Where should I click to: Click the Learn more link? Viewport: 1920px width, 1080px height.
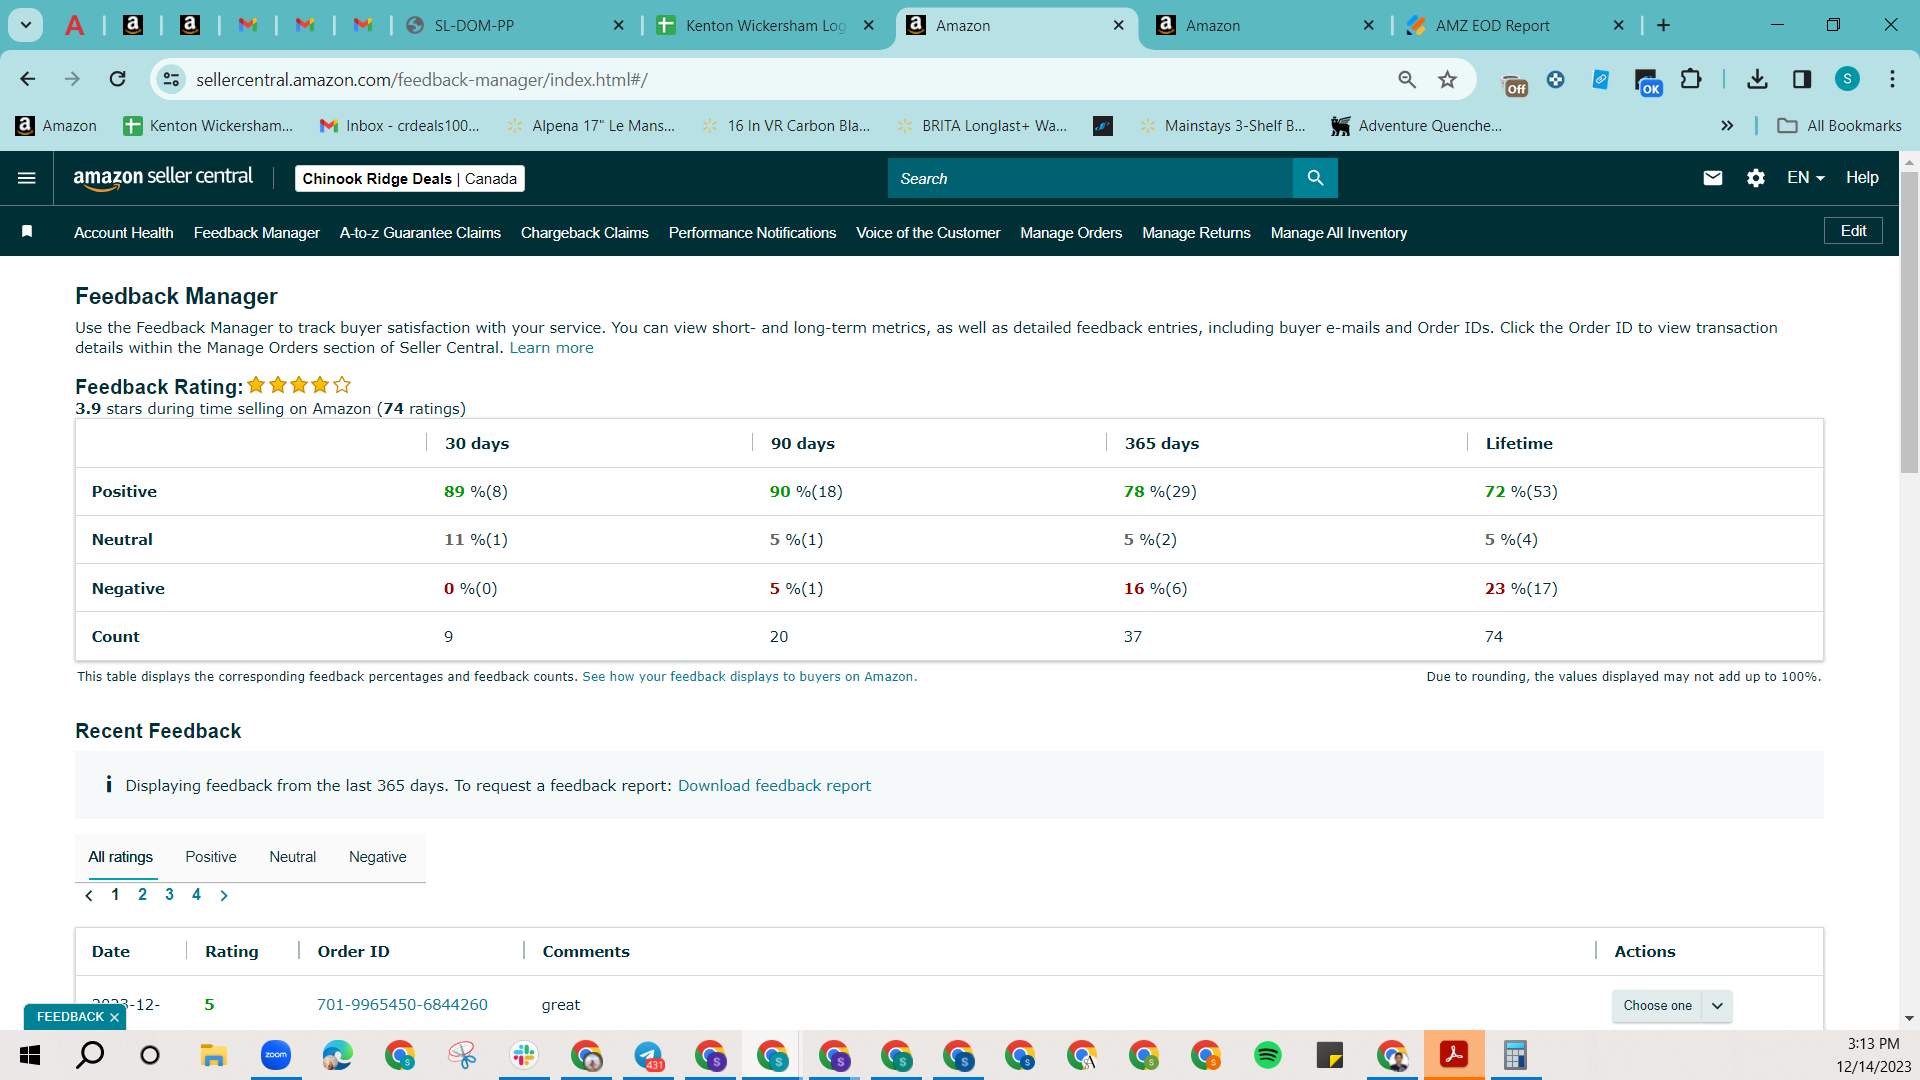551,348
